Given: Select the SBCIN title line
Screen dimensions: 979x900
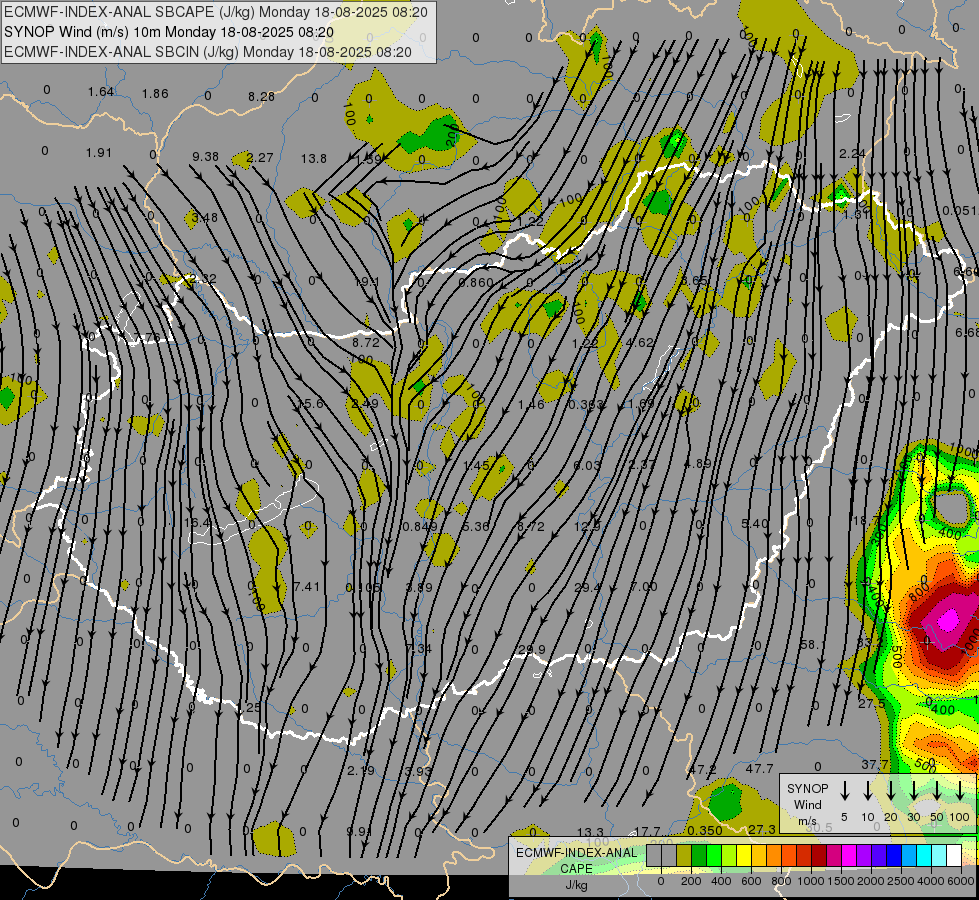Looking at the screenshot, I should coord(208,52).
